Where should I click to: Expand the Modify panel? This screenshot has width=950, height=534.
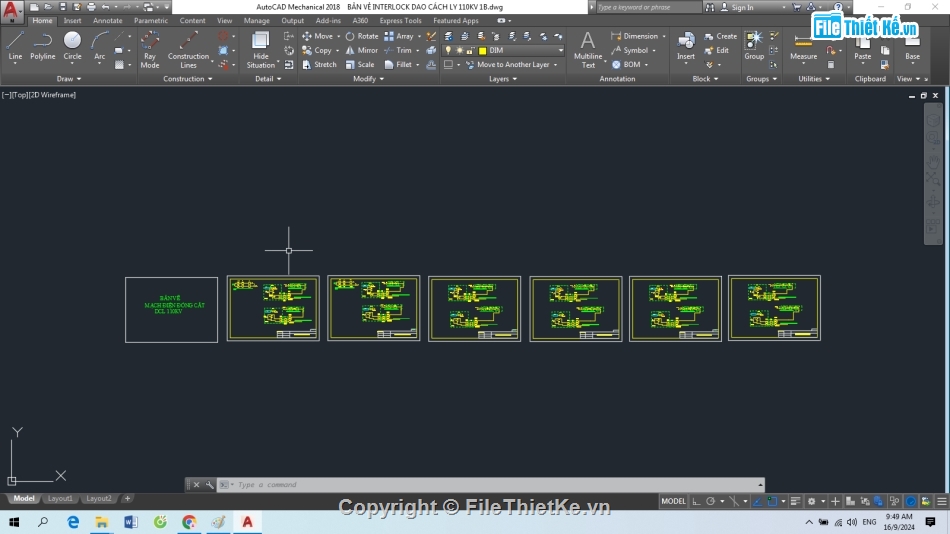(x=368, y=79)
